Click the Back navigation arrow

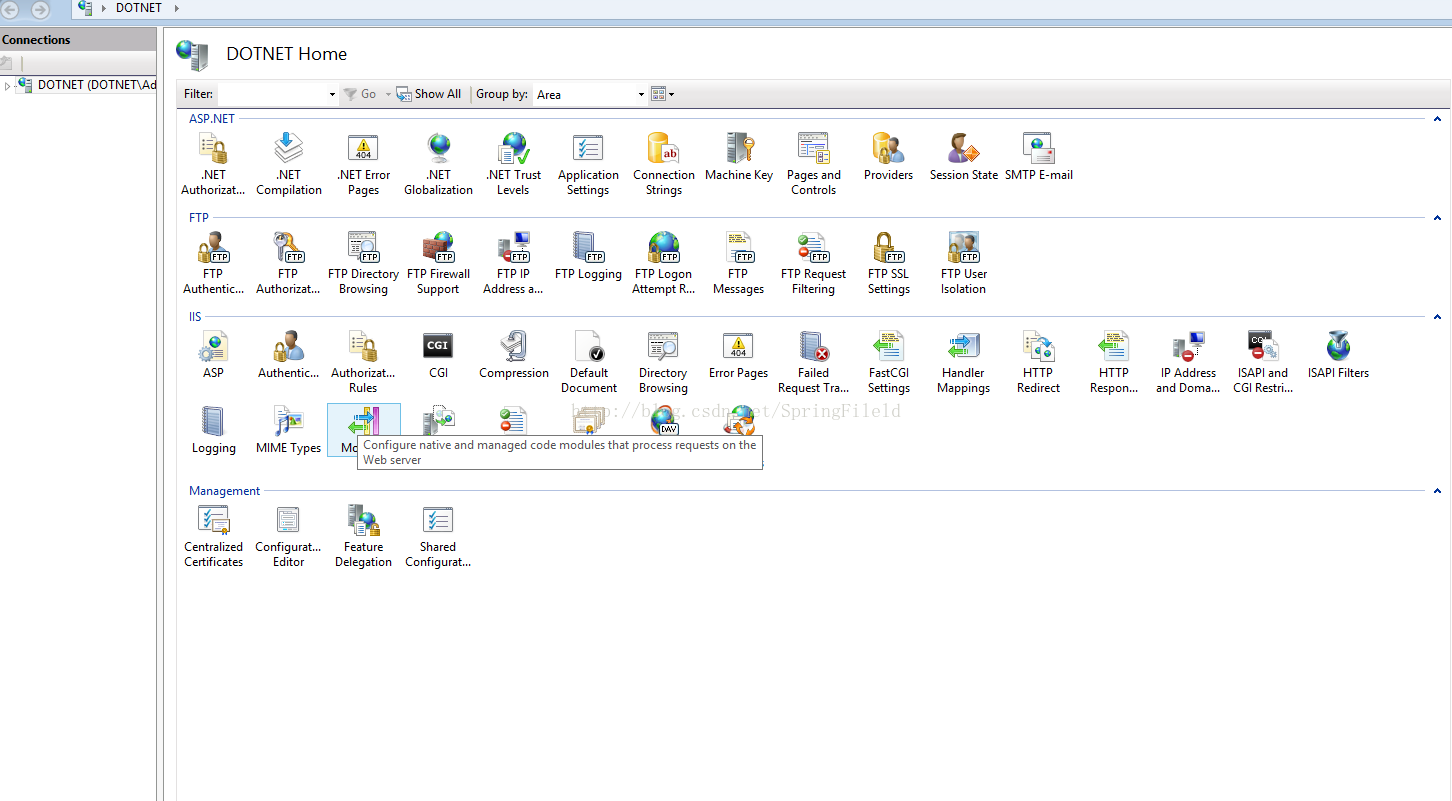[x=11, y=9]
